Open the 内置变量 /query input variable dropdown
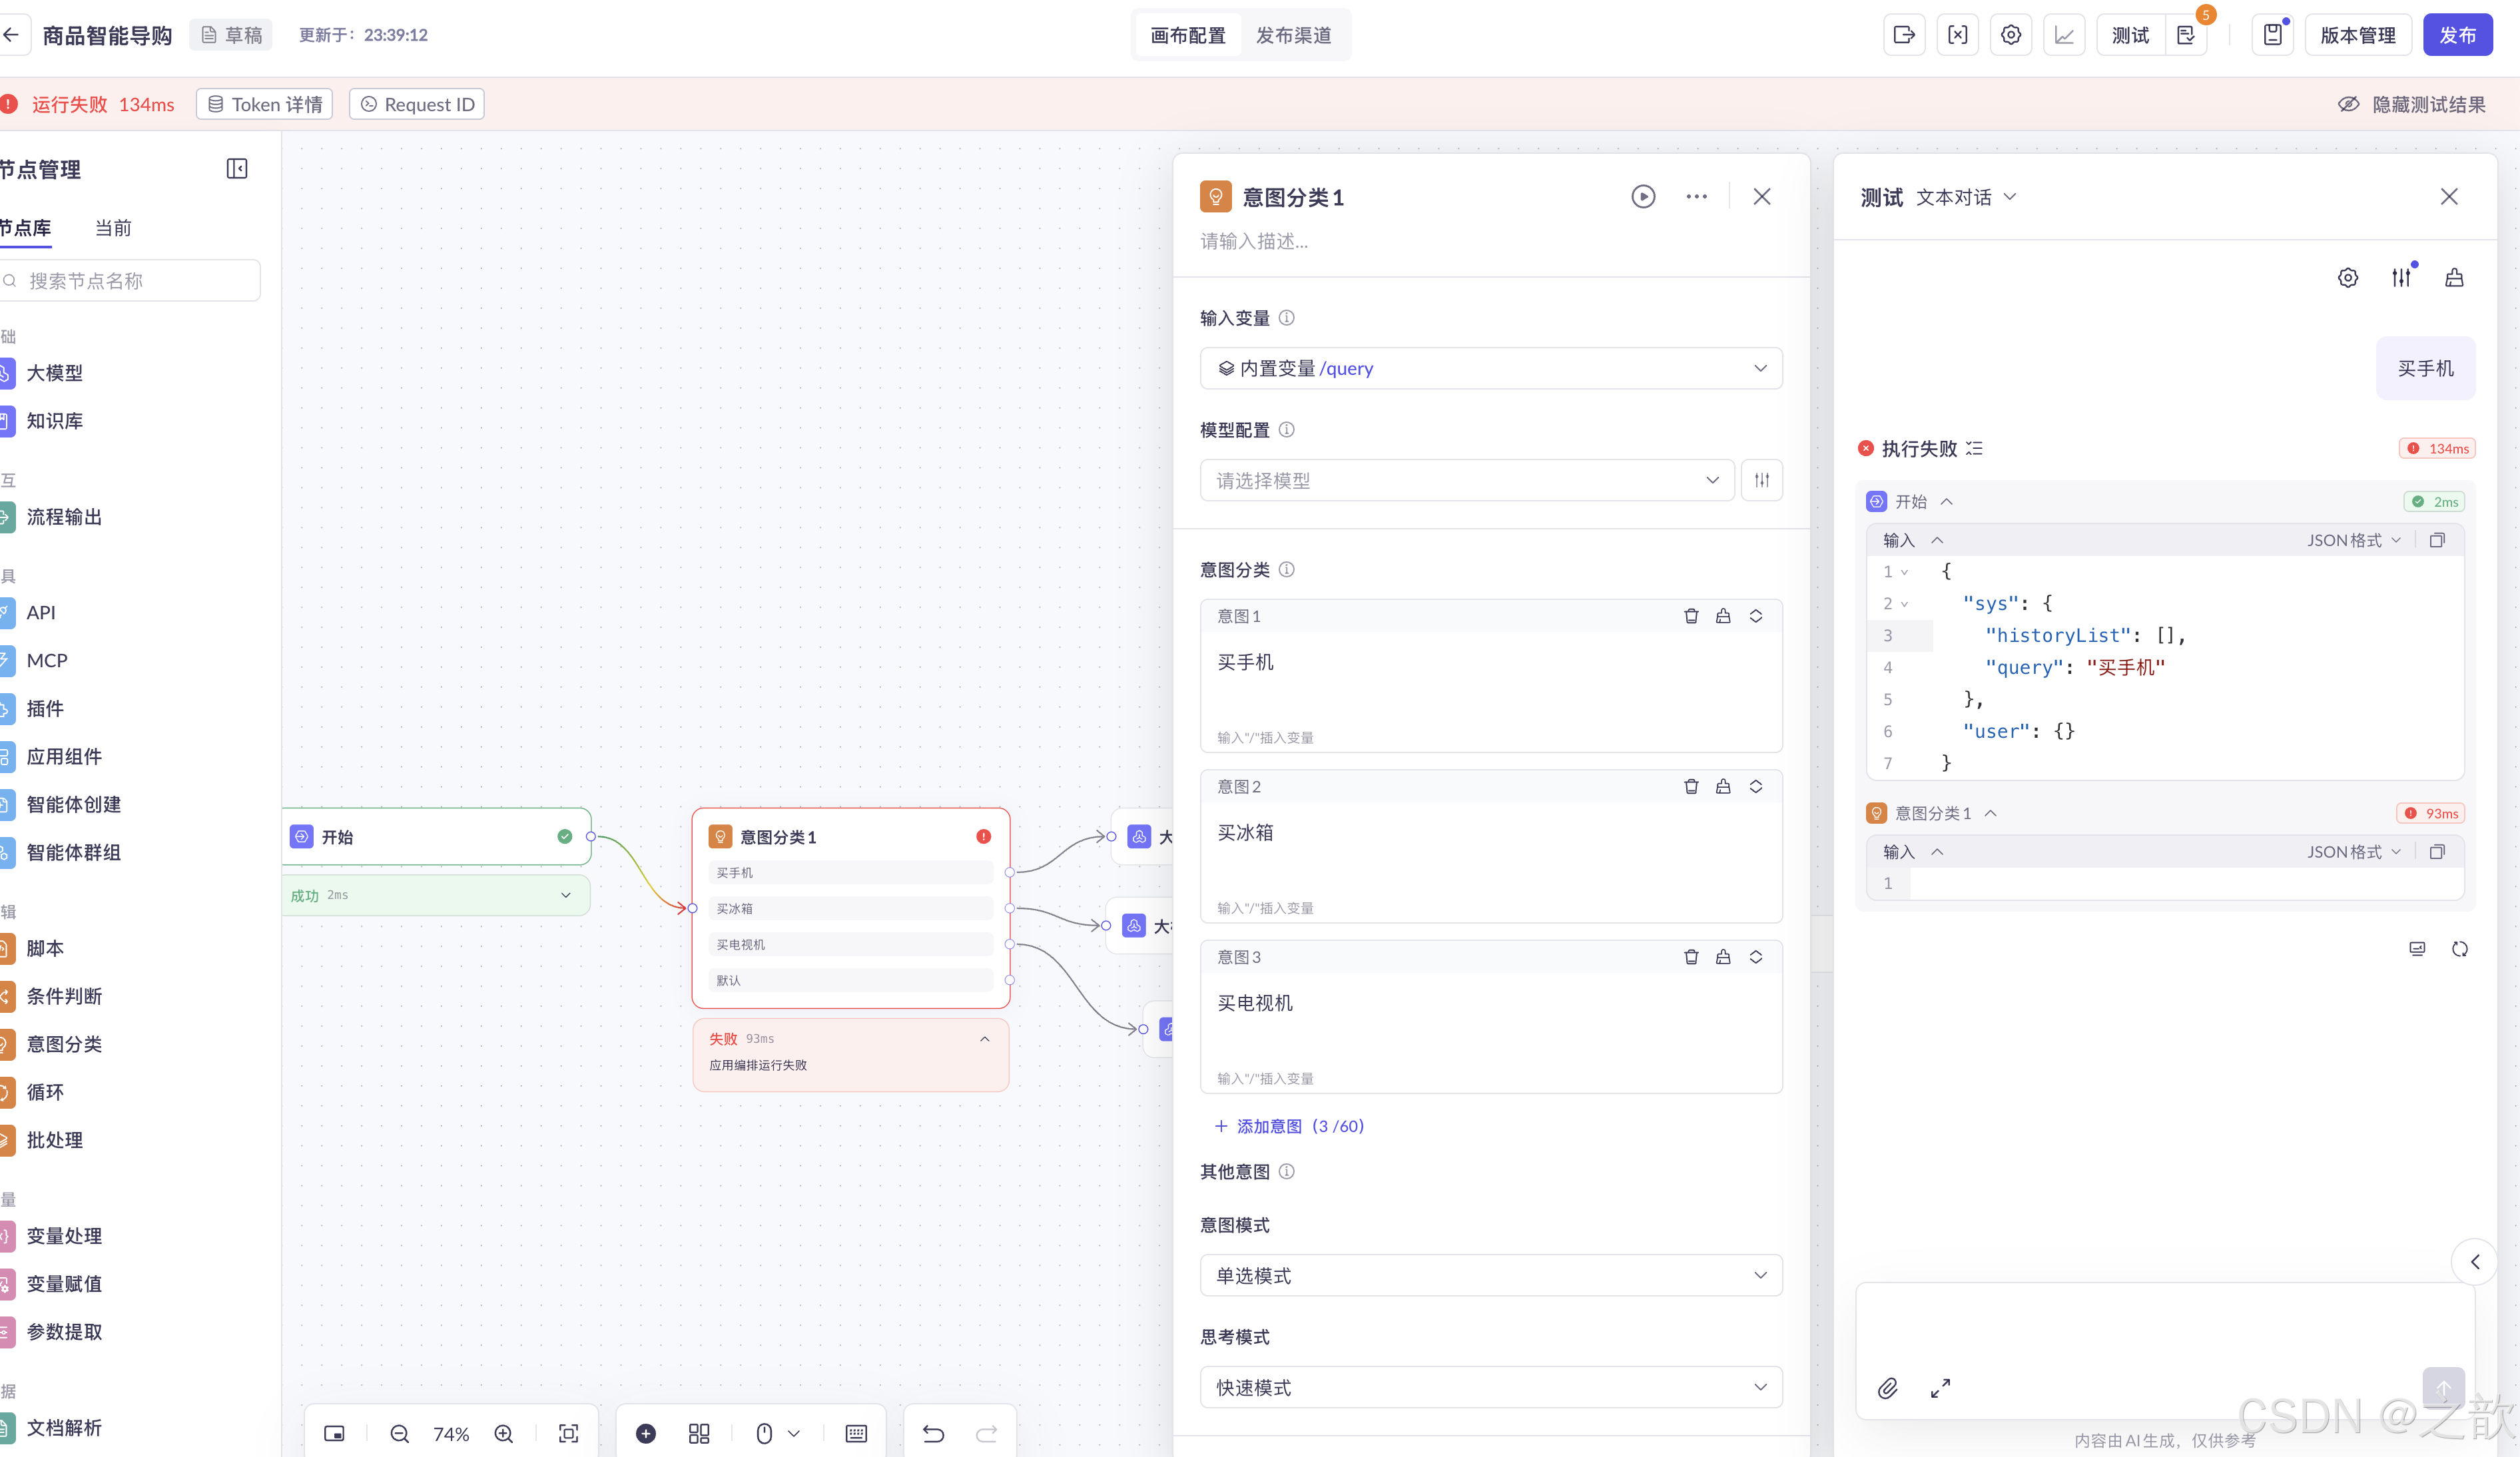2520x1457 pixels. click(x=1490, y=368)
